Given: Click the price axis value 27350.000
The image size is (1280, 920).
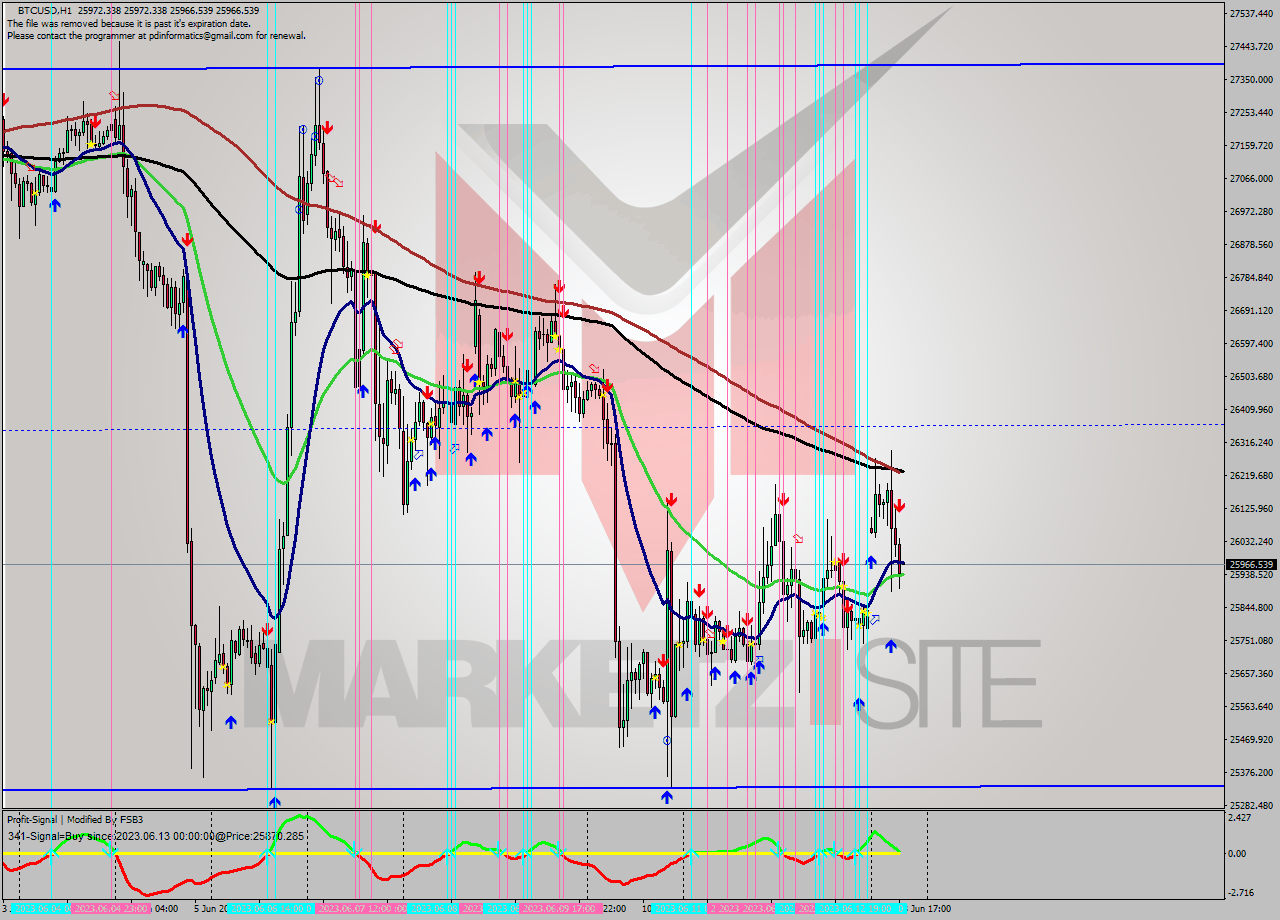Looking at the screenshot, I should point(1252,80).
